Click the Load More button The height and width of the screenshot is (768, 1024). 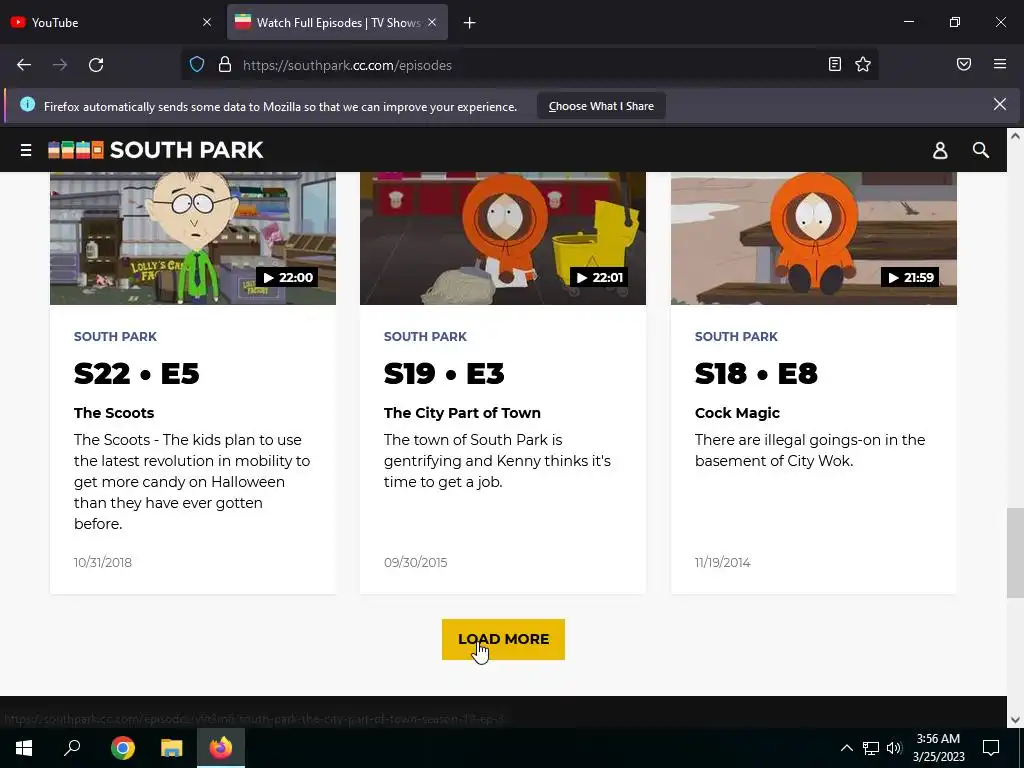[503, 639]
